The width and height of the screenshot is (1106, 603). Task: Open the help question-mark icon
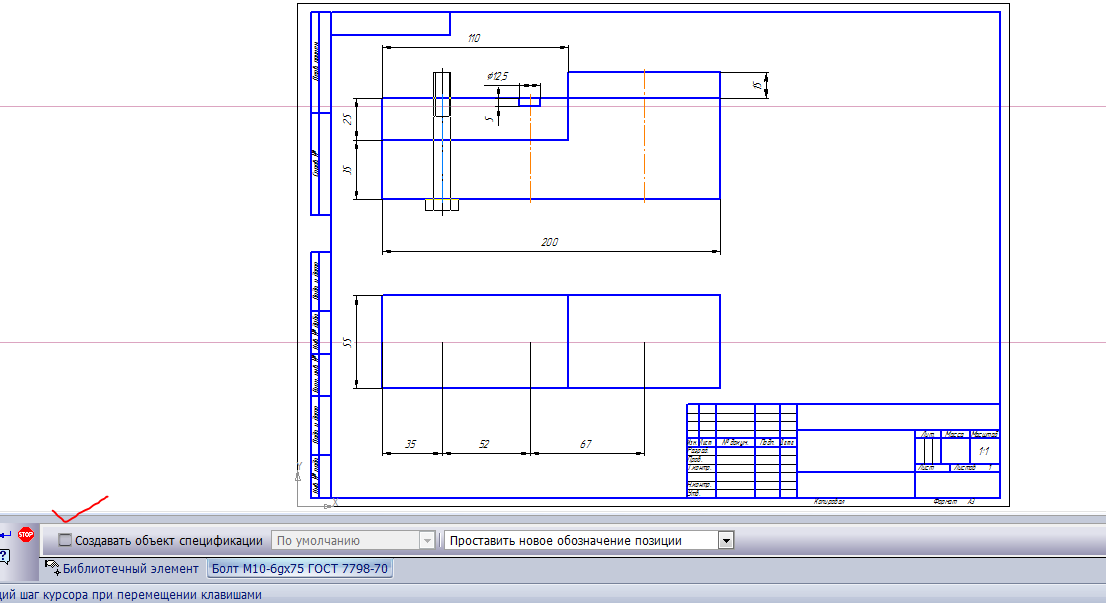click(x=4, y=557)
